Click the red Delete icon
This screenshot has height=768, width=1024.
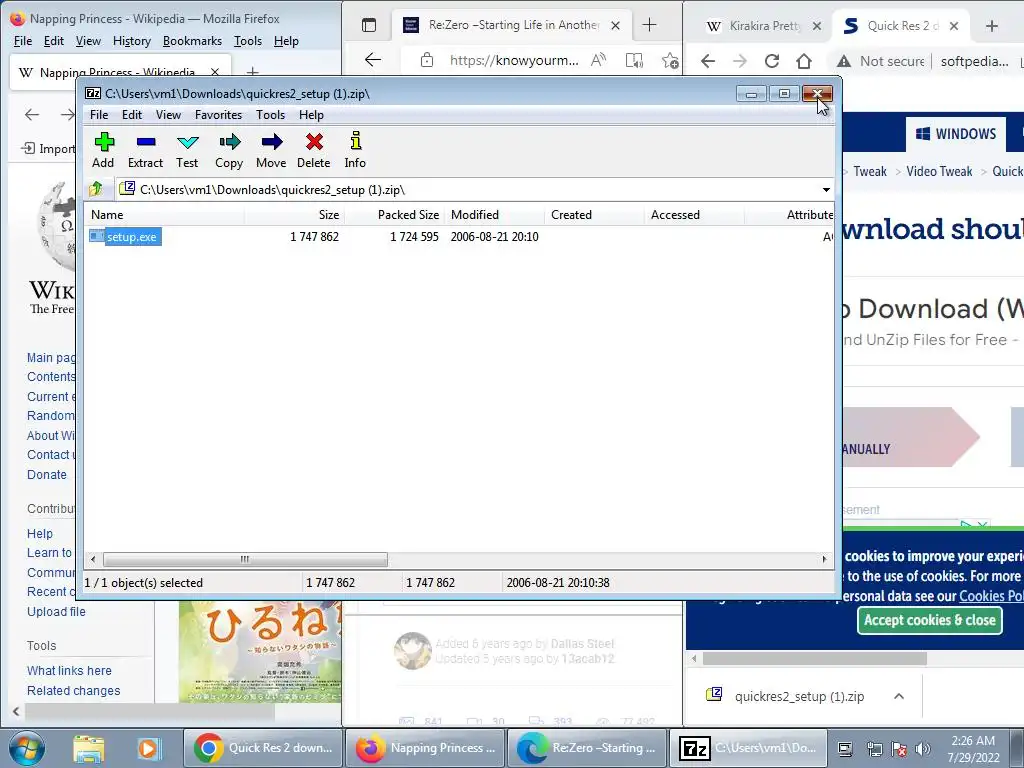click(x=313, y=150)
